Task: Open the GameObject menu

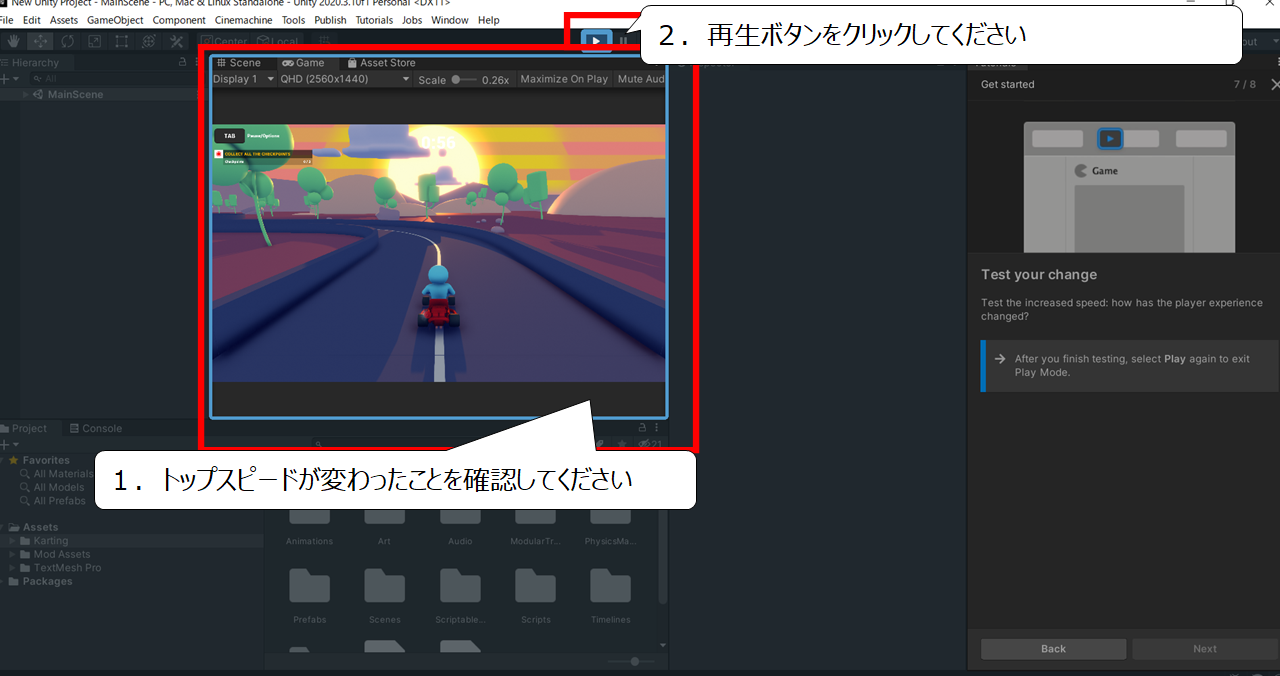Action: click(x=115, y=20)
